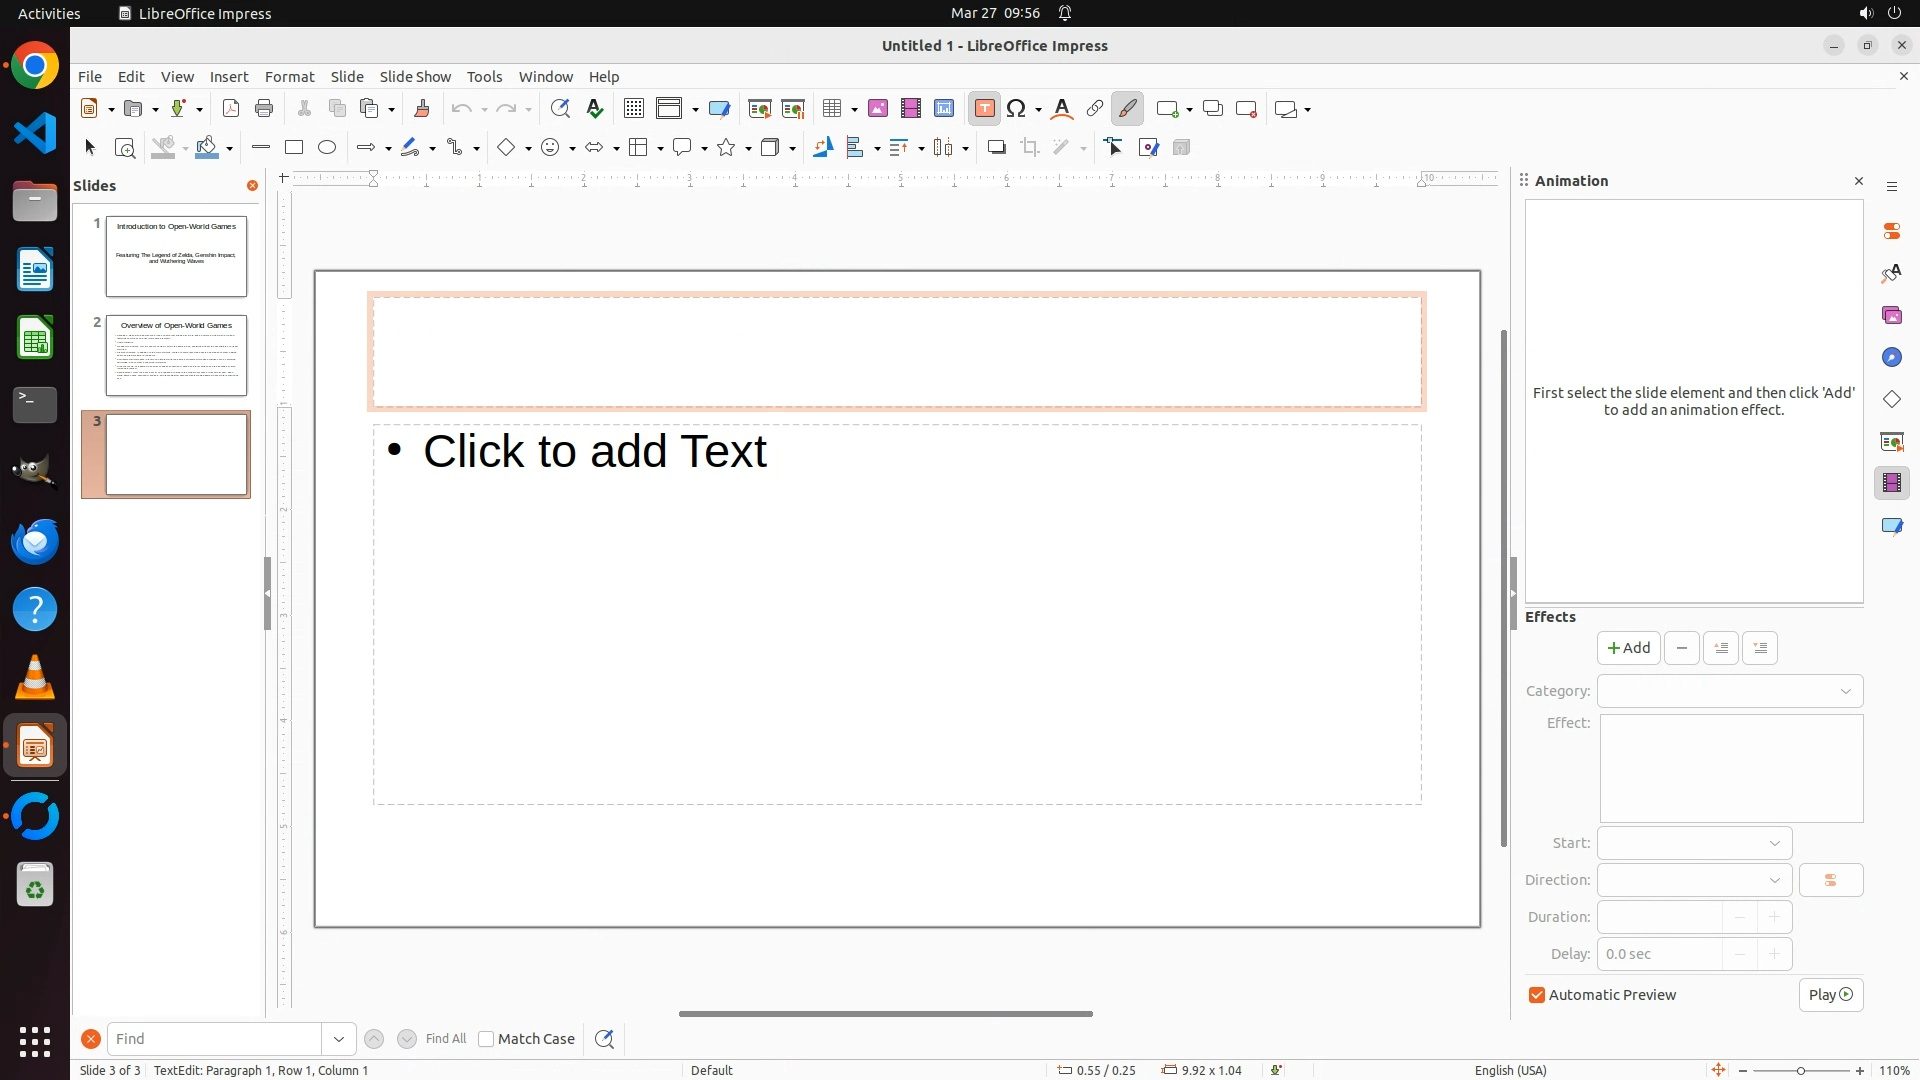Enable the Match Case checkbox
The width and height of the screenshot is (1920, 1080).
486,1039
